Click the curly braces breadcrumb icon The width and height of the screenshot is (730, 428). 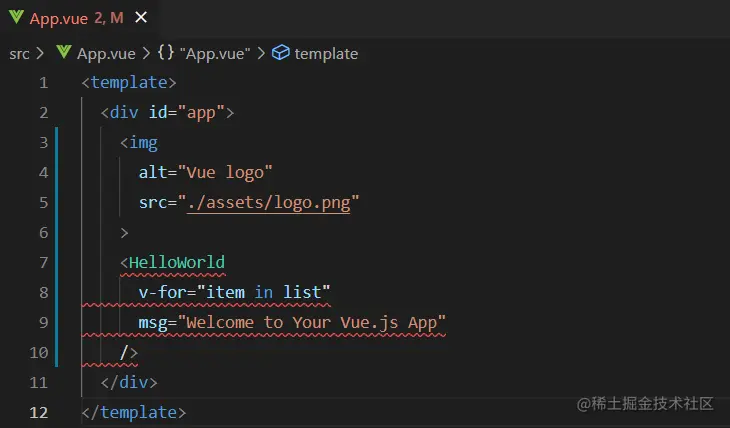pyautogui.click(x=166, y=52)
